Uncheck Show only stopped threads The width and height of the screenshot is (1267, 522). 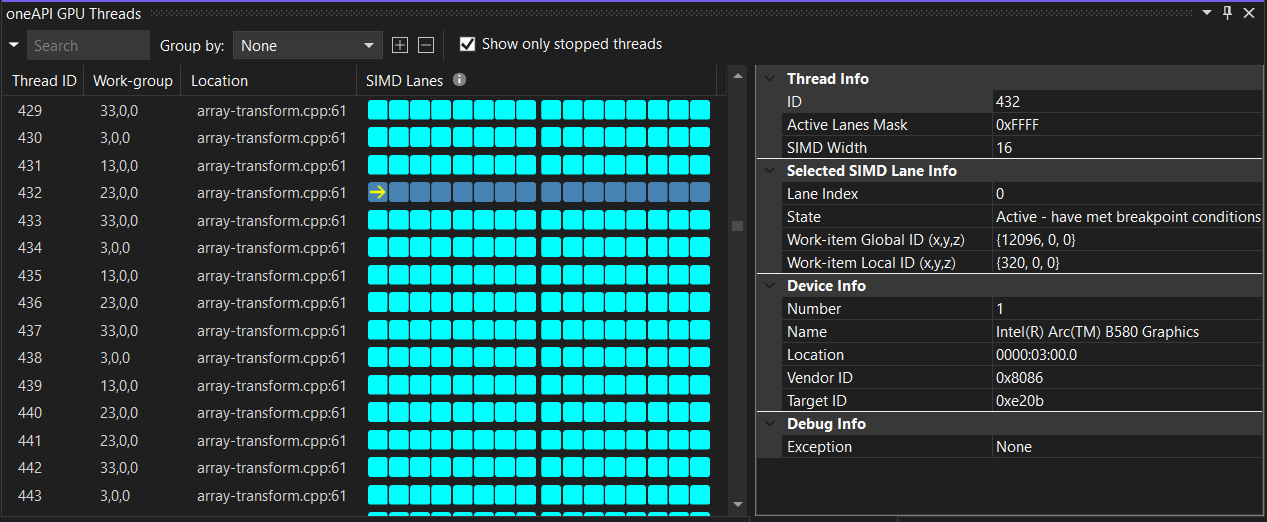pyautogui.click(x=467, y=44)
